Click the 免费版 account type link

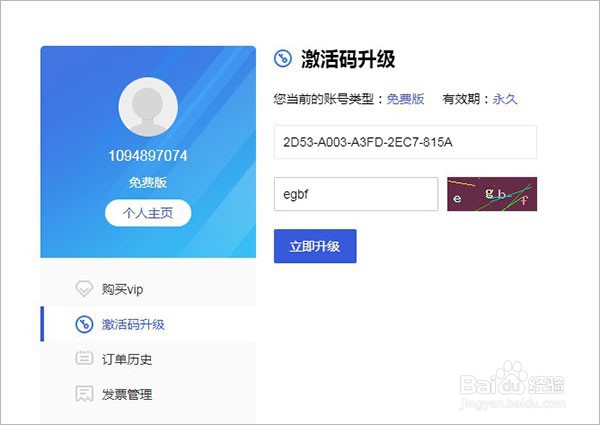pos(405,99)
